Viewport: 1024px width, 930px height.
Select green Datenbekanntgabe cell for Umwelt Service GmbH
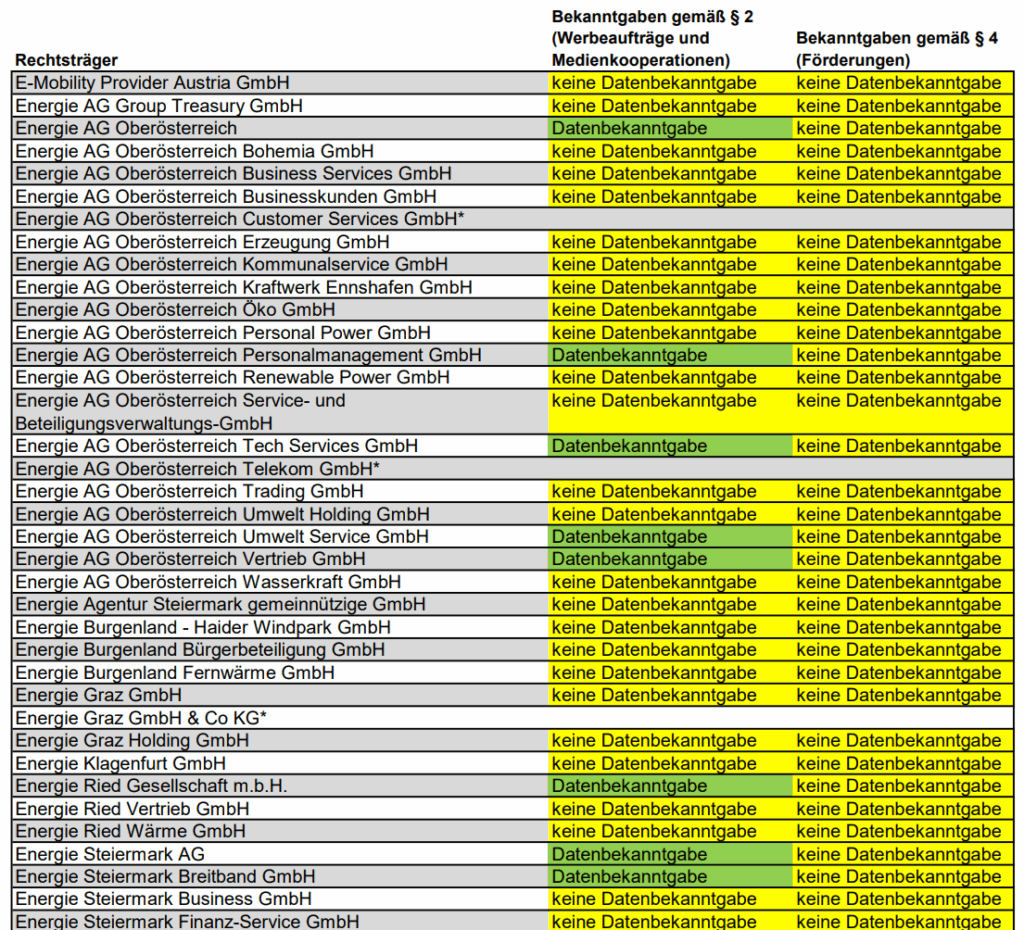click(x=670, y=537)
